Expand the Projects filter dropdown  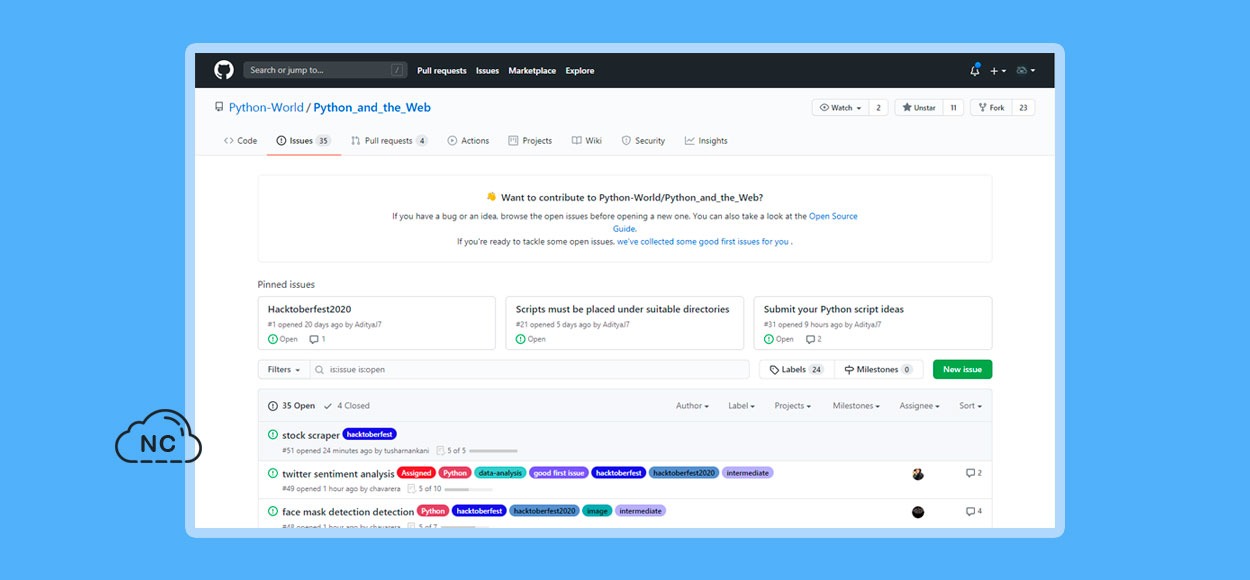[793, 406]
